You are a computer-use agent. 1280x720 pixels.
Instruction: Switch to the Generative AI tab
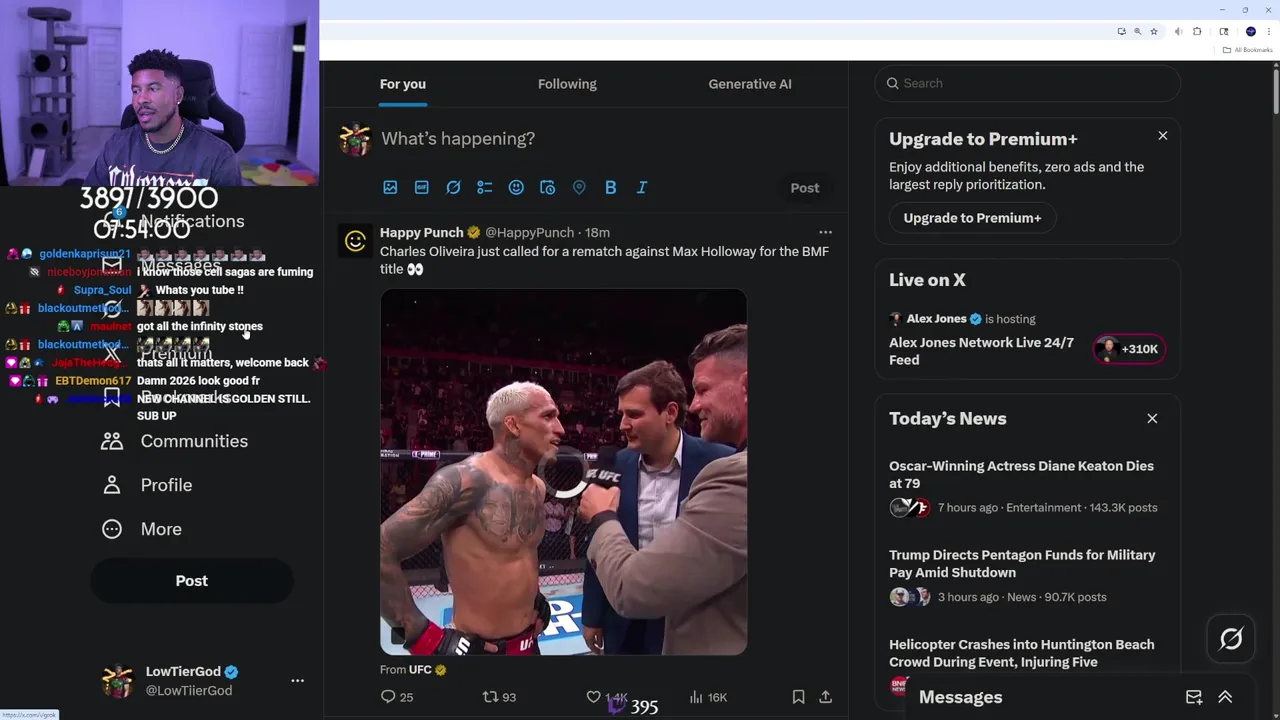pos(750,84)
